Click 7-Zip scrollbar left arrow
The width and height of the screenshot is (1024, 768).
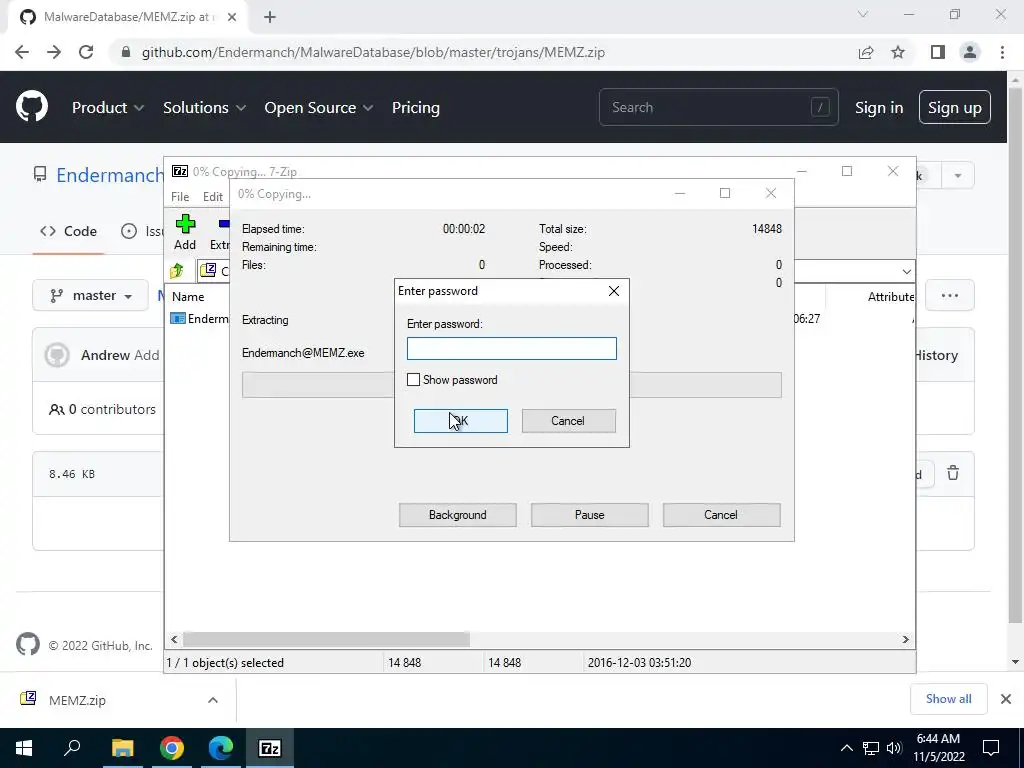point(174,639)
